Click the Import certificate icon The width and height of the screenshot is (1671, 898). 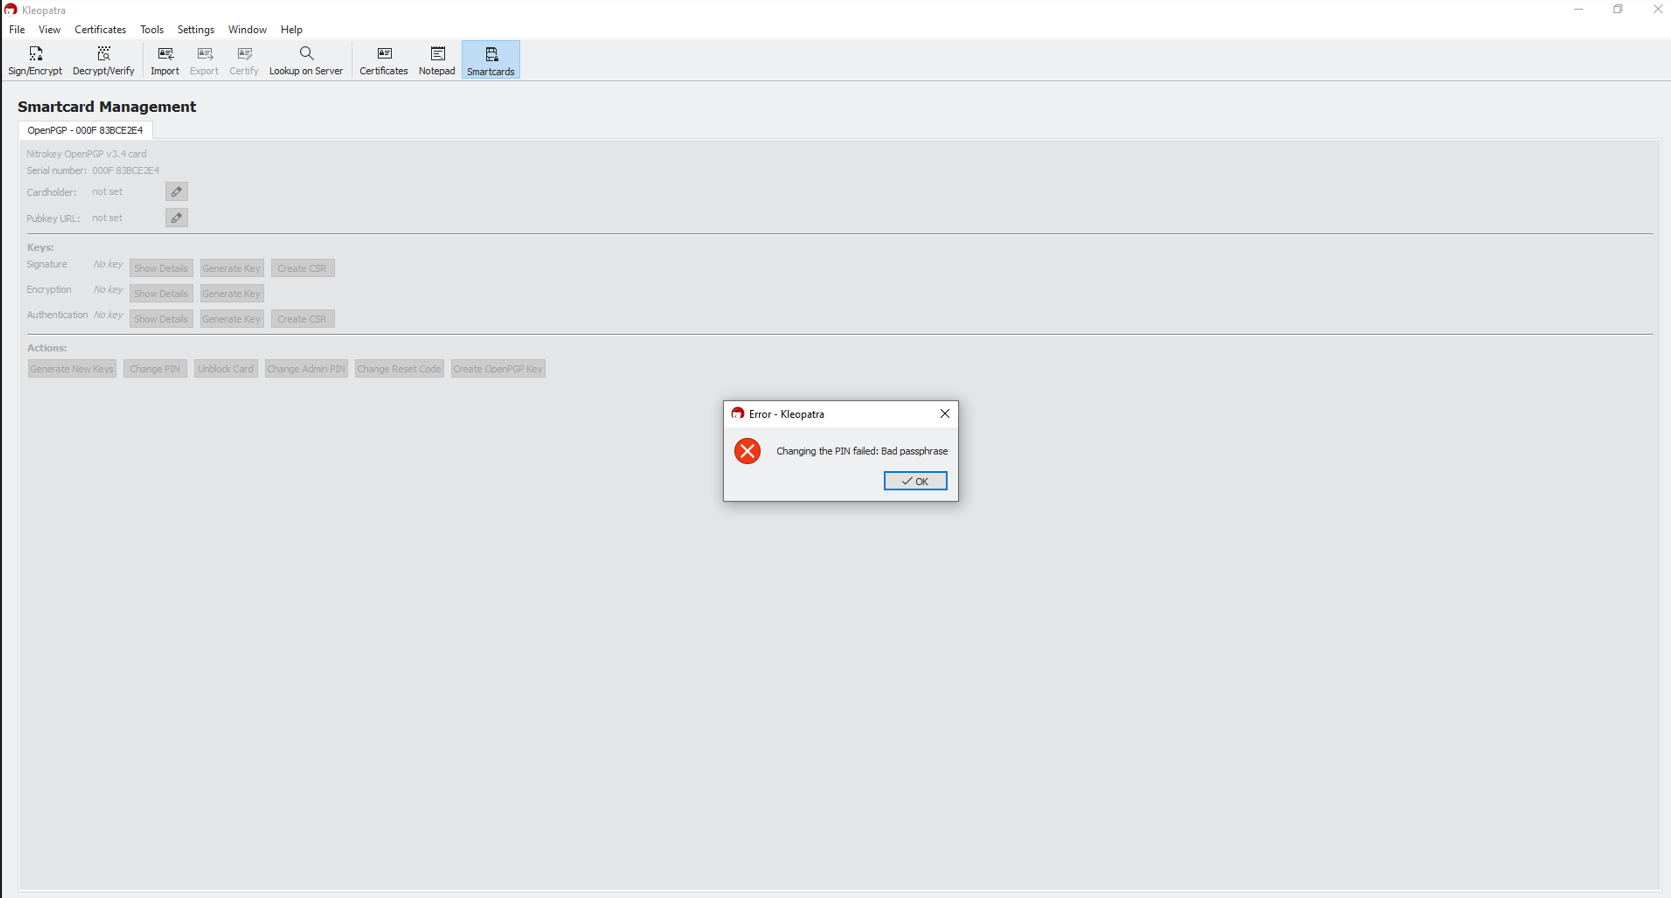tap(165, 60)
